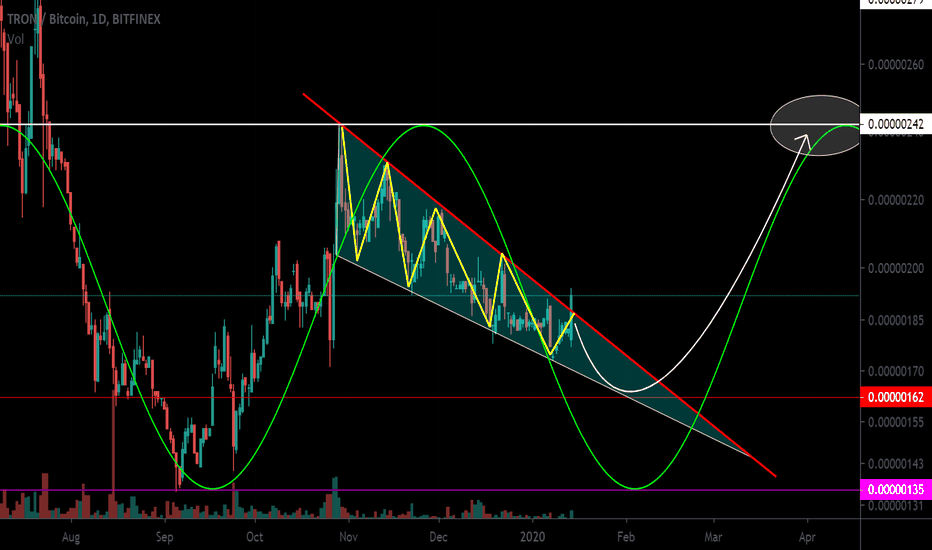Click the 0.00000200 price axis value
932x550 pixels.
(x=896, y=268)
